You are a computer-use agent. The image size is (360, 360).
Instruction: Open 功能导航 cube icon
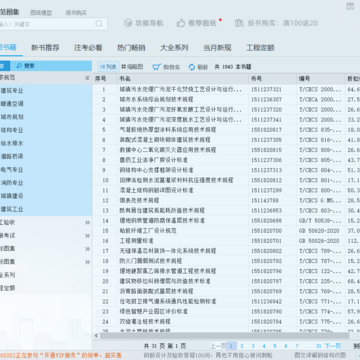(128, 23)
